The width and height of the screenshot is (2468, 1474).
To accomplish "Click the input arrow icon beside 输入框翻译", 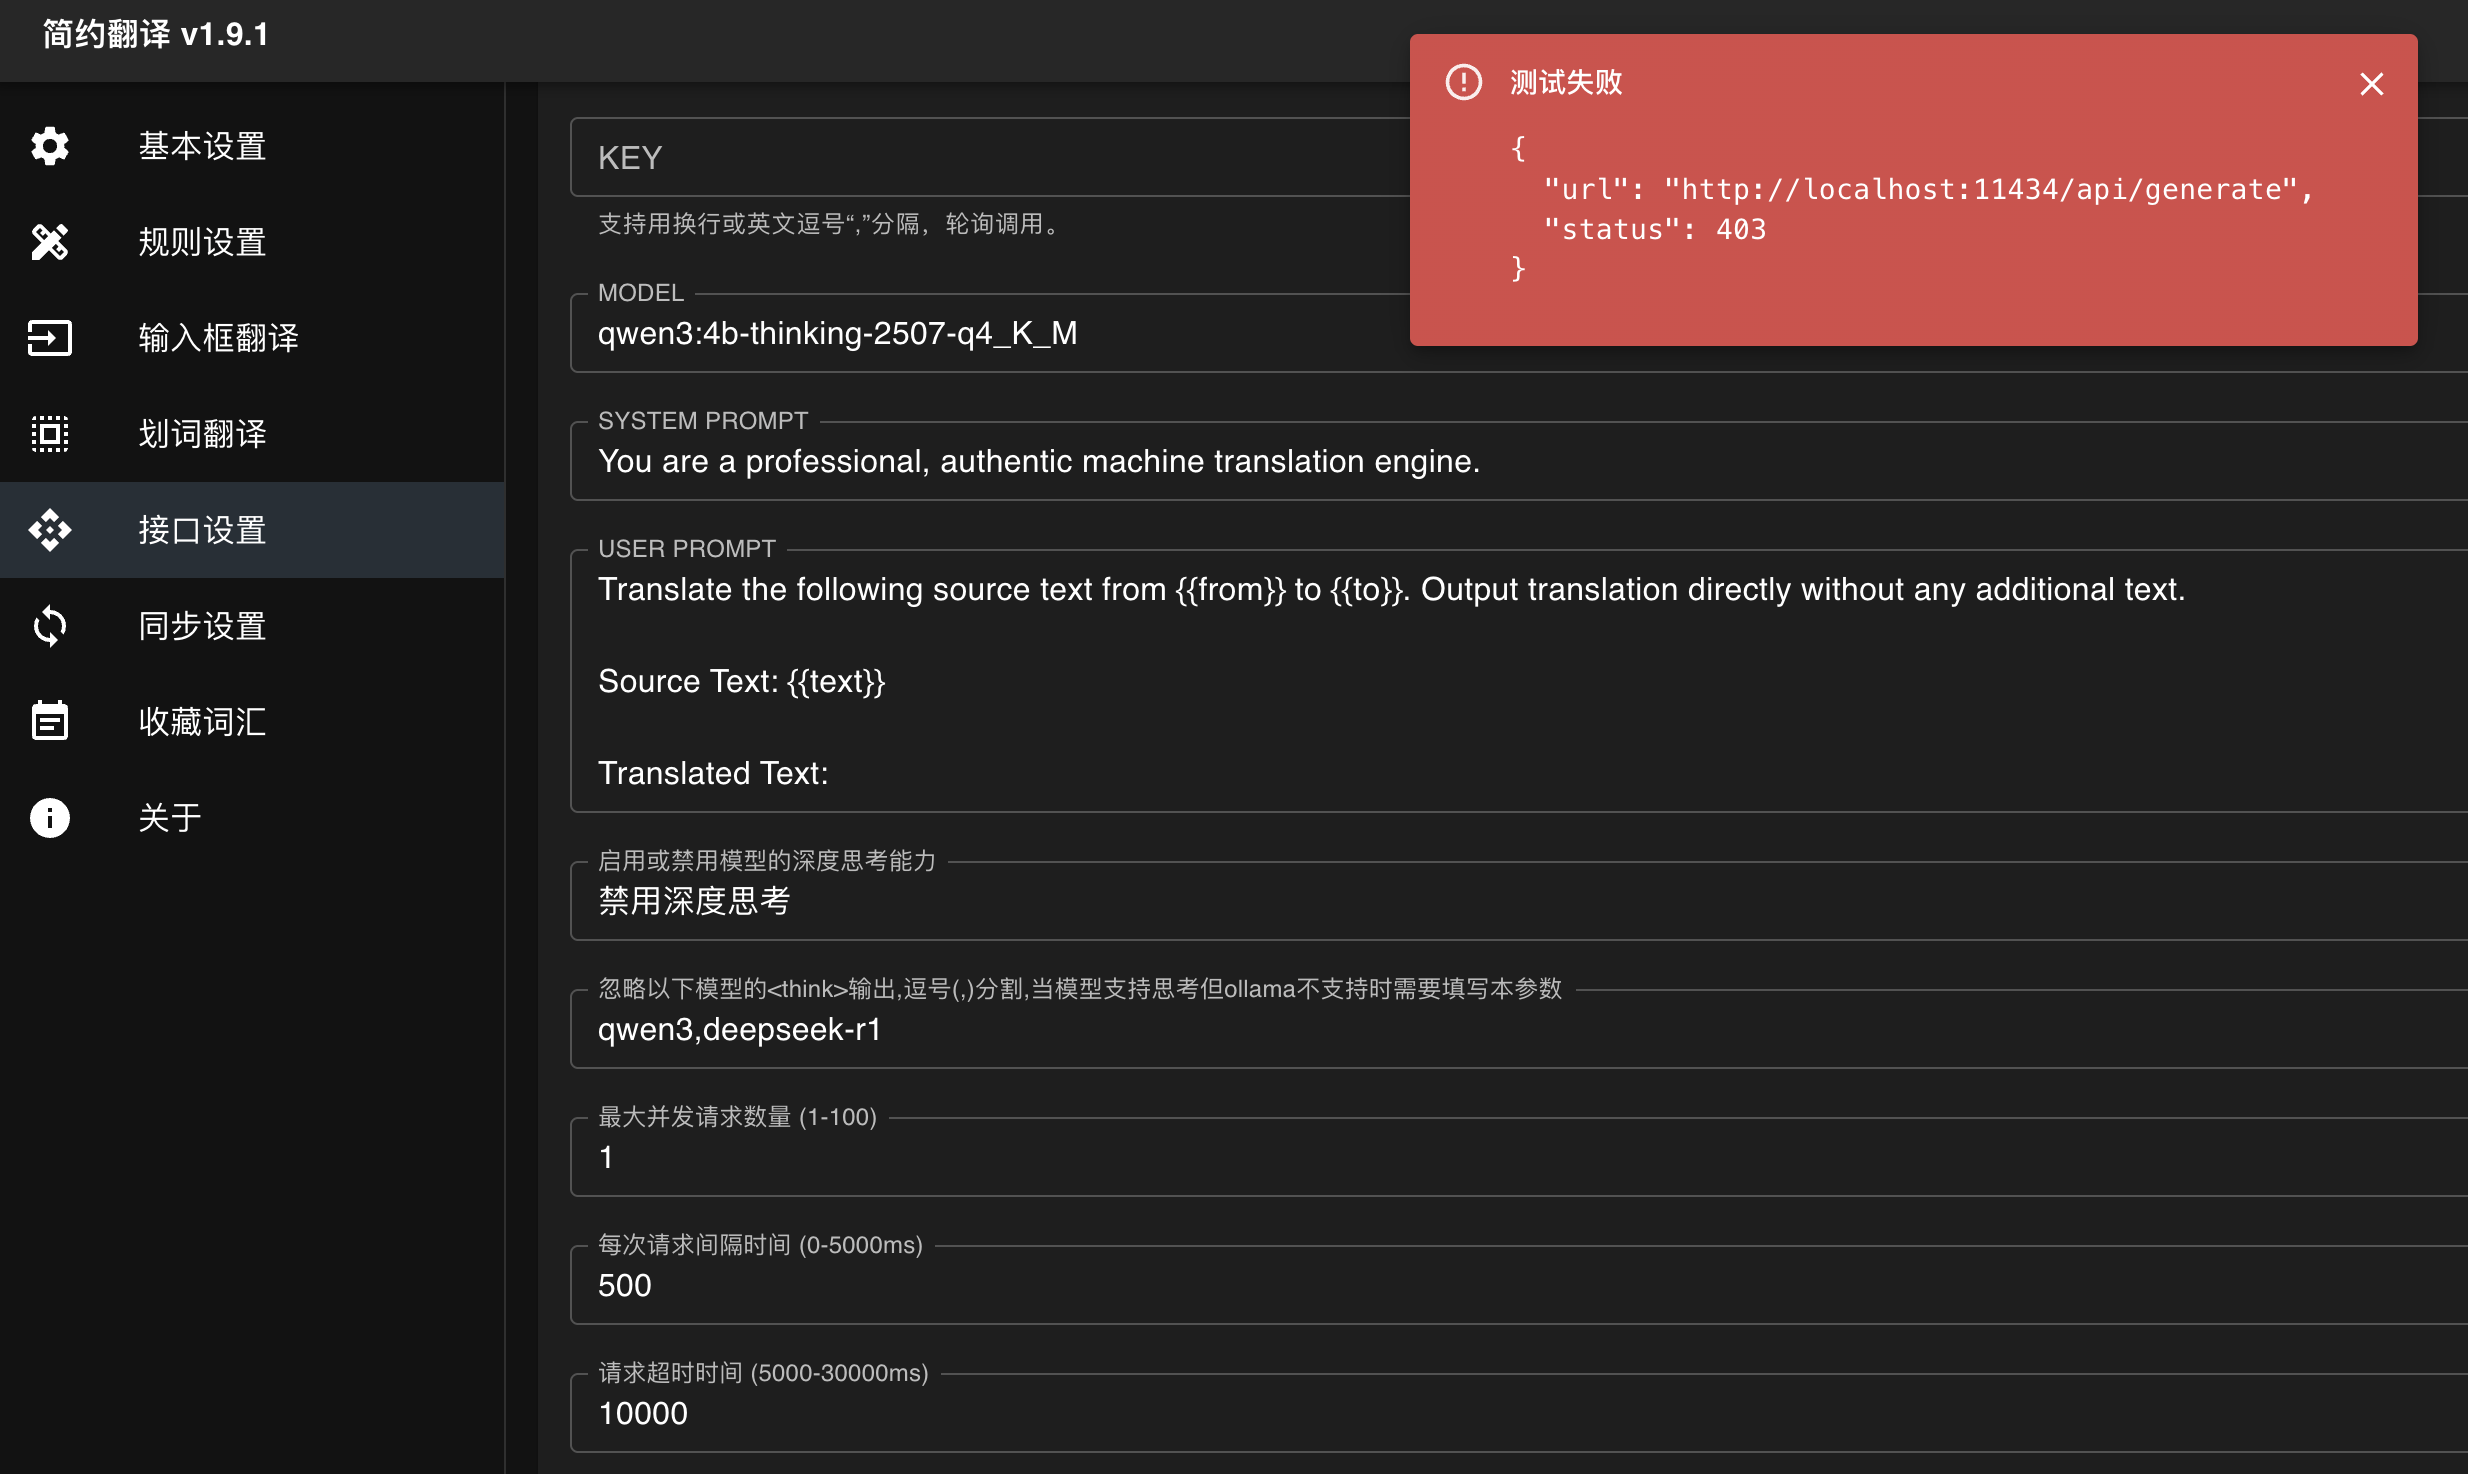I will click(50, 338).
